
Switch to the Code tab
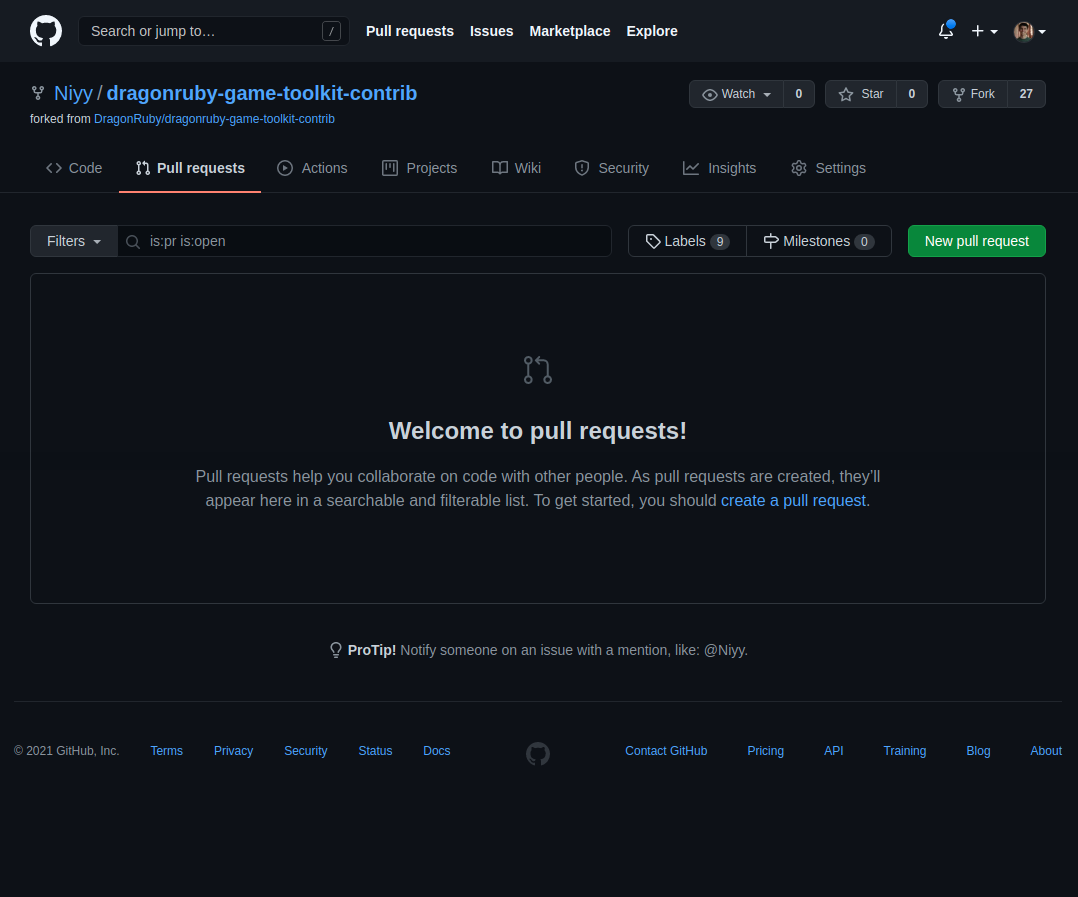[x=74, y=168]
